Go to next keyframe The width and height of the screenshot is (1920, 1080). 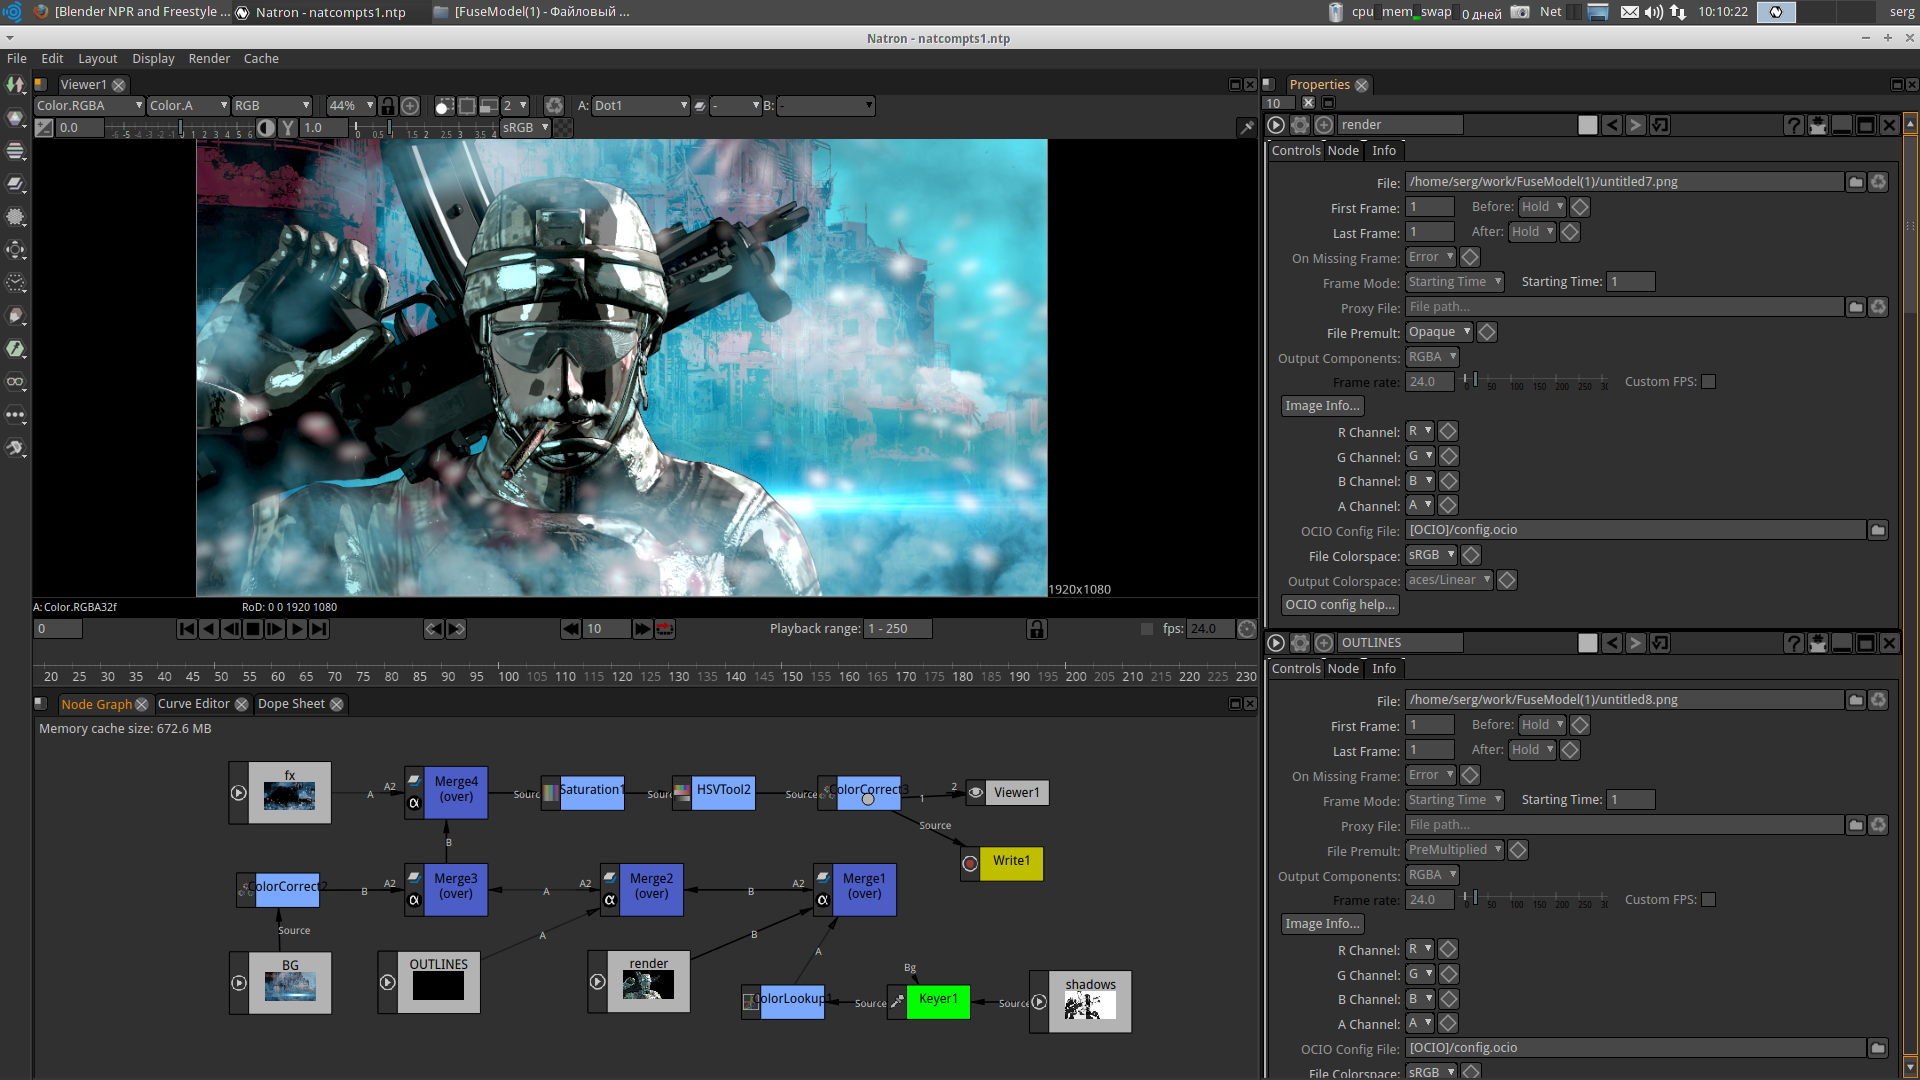point(456,629)
